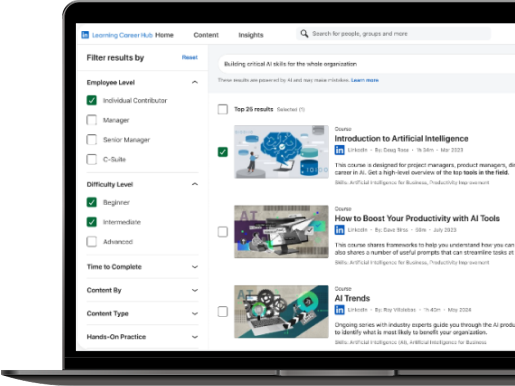This screenshot has width=515, height=386.
Task: Open Introduction to Artificial Intelligence course title
Action: point(401,139)
